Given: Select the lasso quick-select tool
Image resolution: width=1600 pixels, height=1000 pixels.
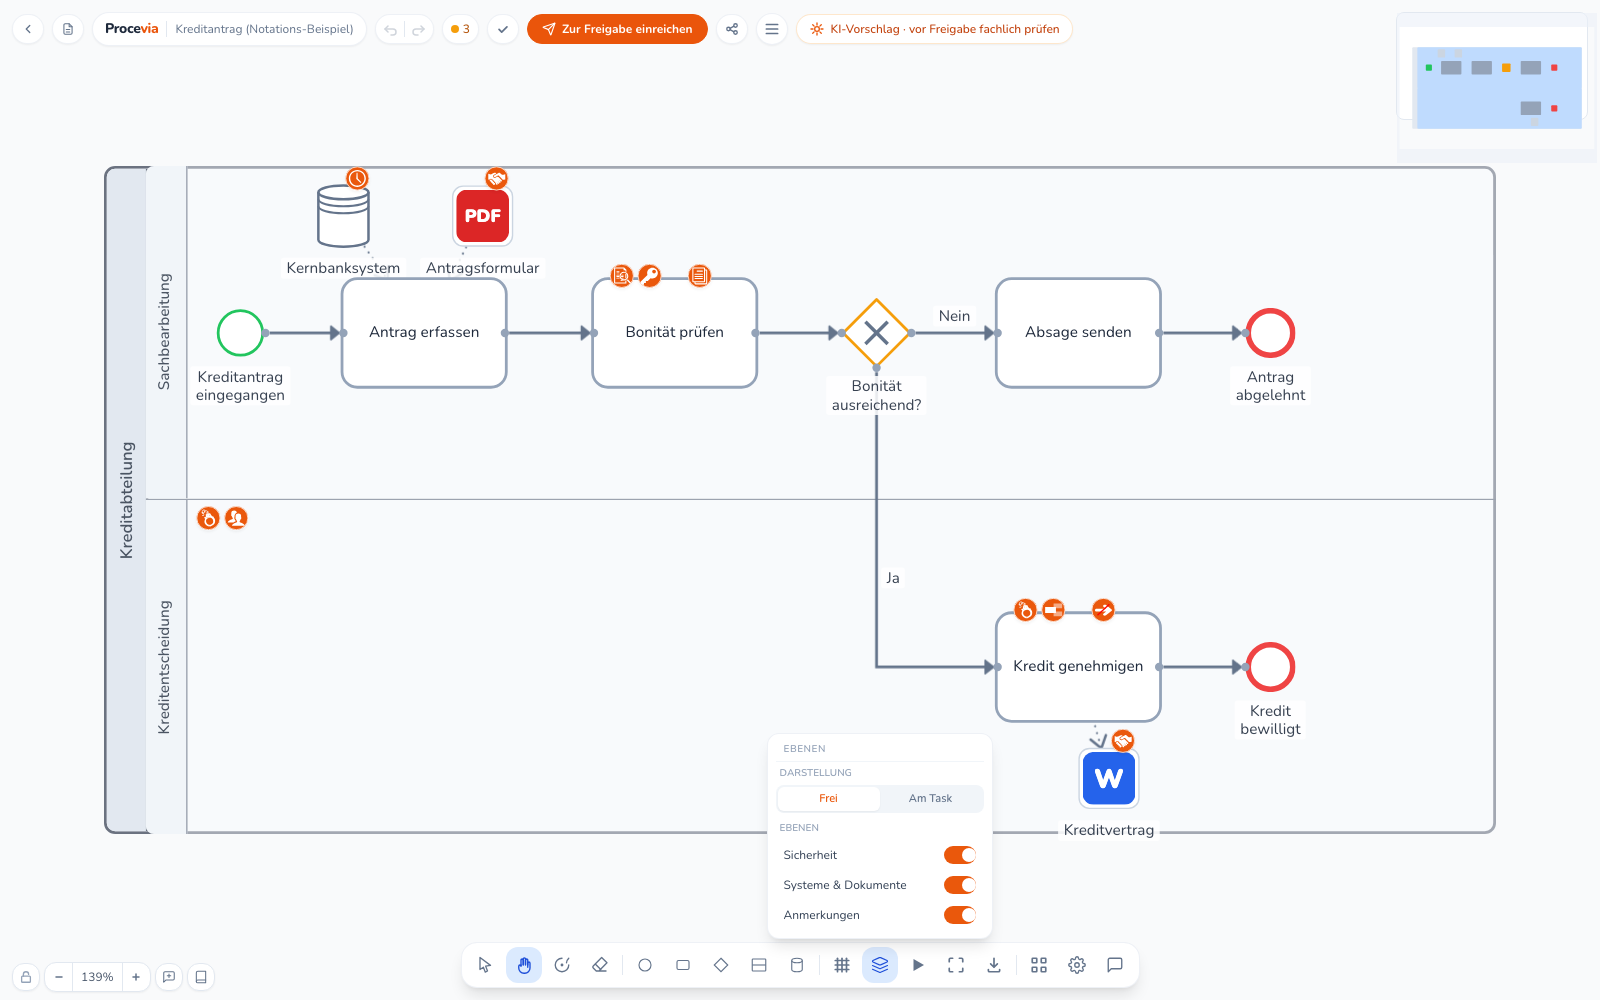Looking at the screenshot, I should 562,965.
